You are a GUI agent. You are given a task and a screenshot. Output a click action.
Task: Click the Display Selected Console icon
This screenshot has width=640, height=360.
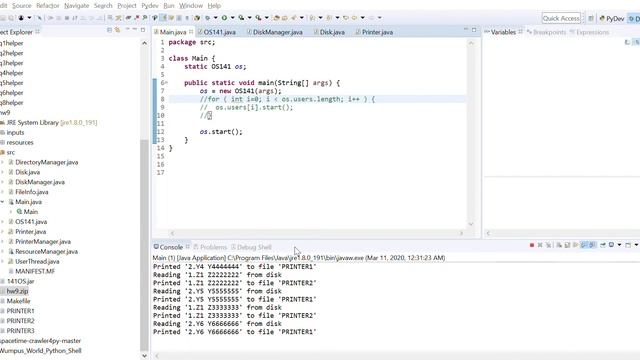pyautogui.click(x=611, y=245)
